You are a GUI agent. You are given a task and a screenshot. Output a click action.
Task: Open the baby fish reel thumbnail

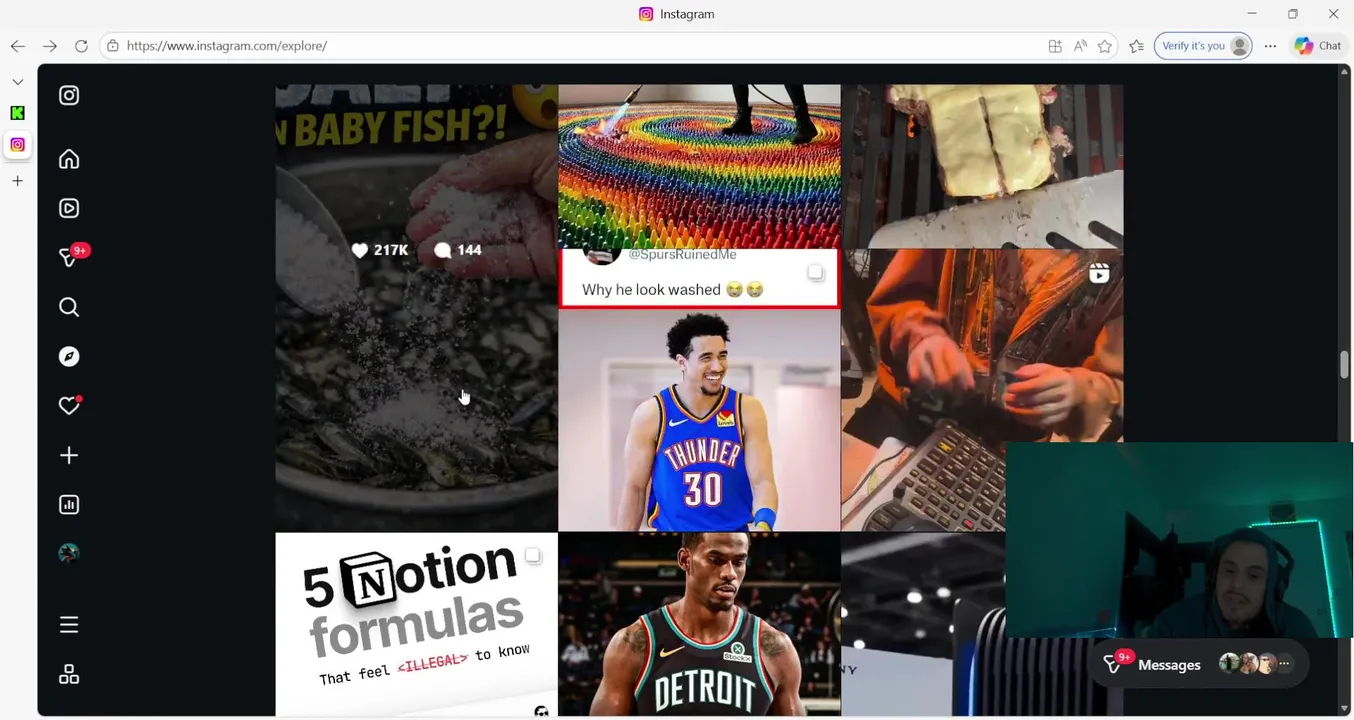coord(416,307)
